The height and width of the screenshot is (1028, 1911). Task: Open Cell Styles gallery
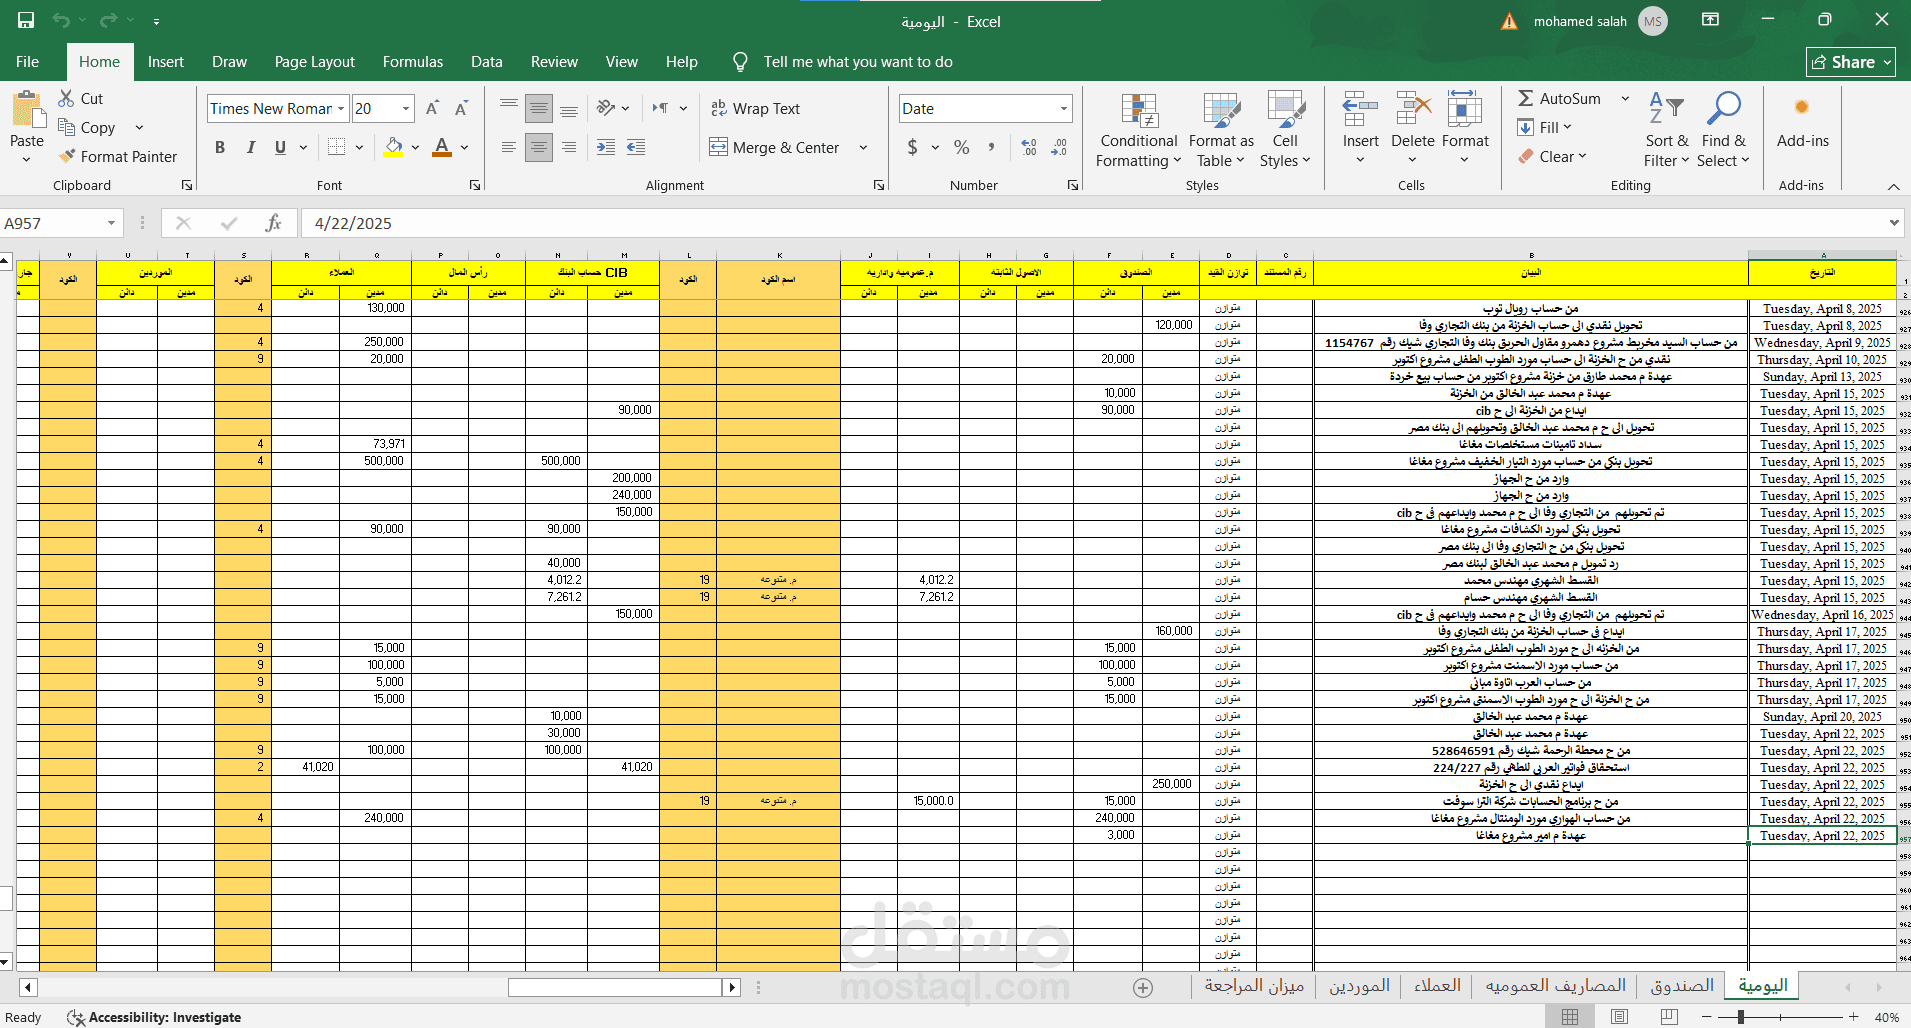point(1285,130)
